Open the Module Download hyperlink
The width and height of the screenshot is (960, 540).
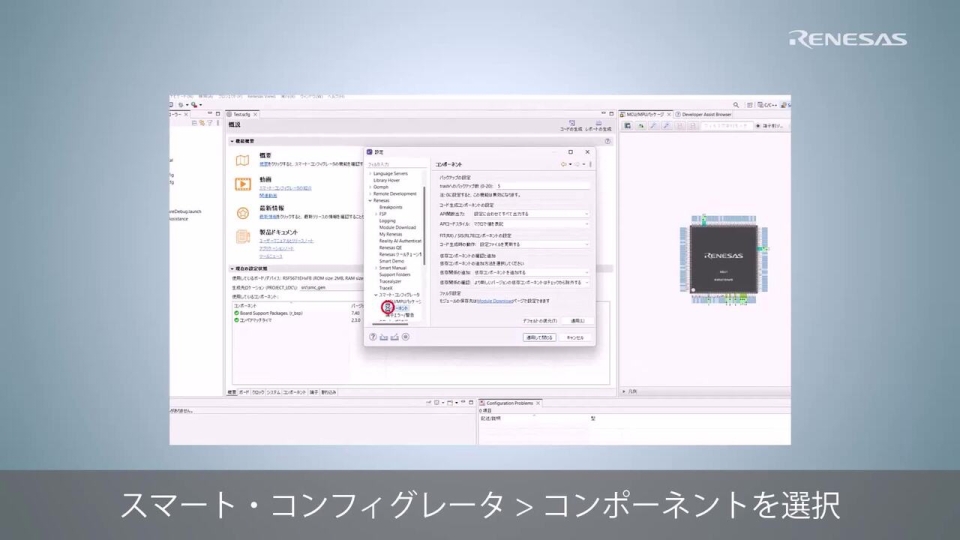point(495,301)
